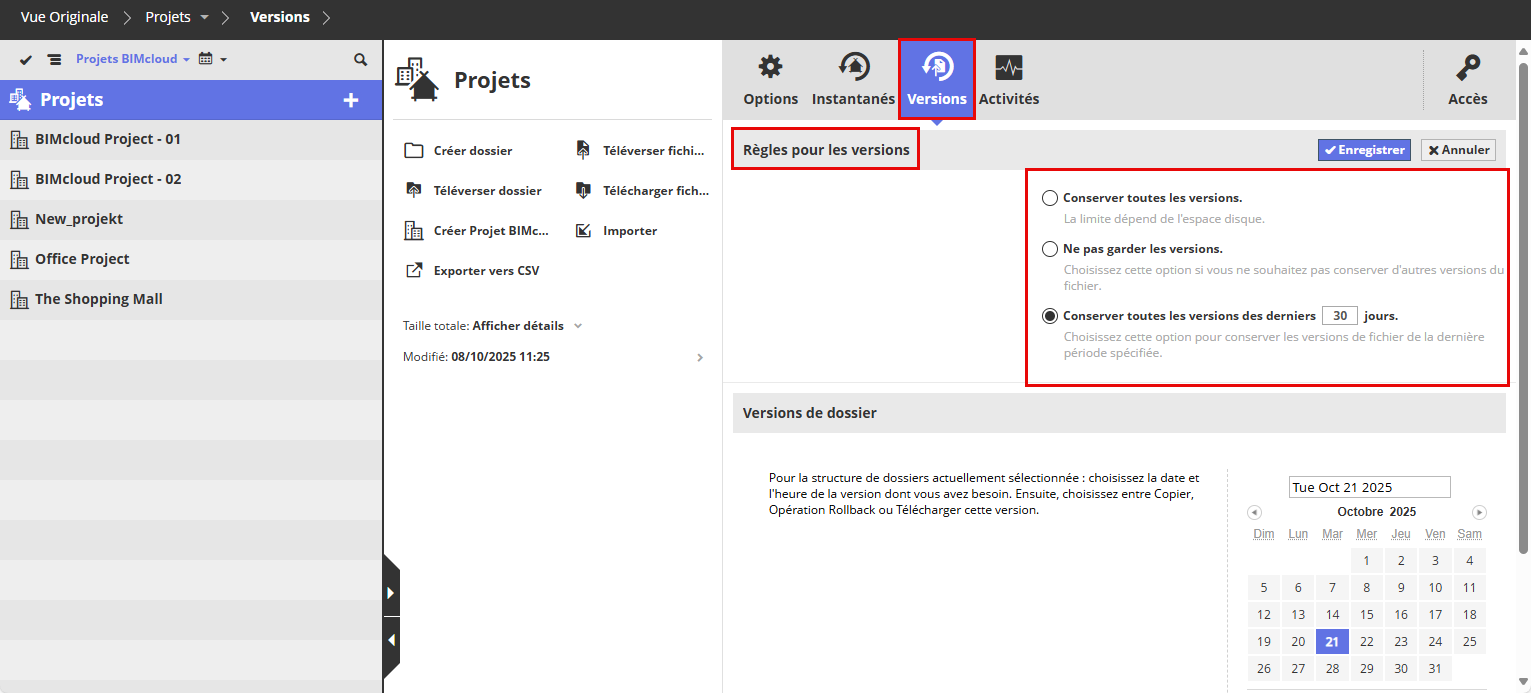Open the Projets BIMcloud filter dropdown
This screenshot has width=1531, height=693.
[133, 60]
